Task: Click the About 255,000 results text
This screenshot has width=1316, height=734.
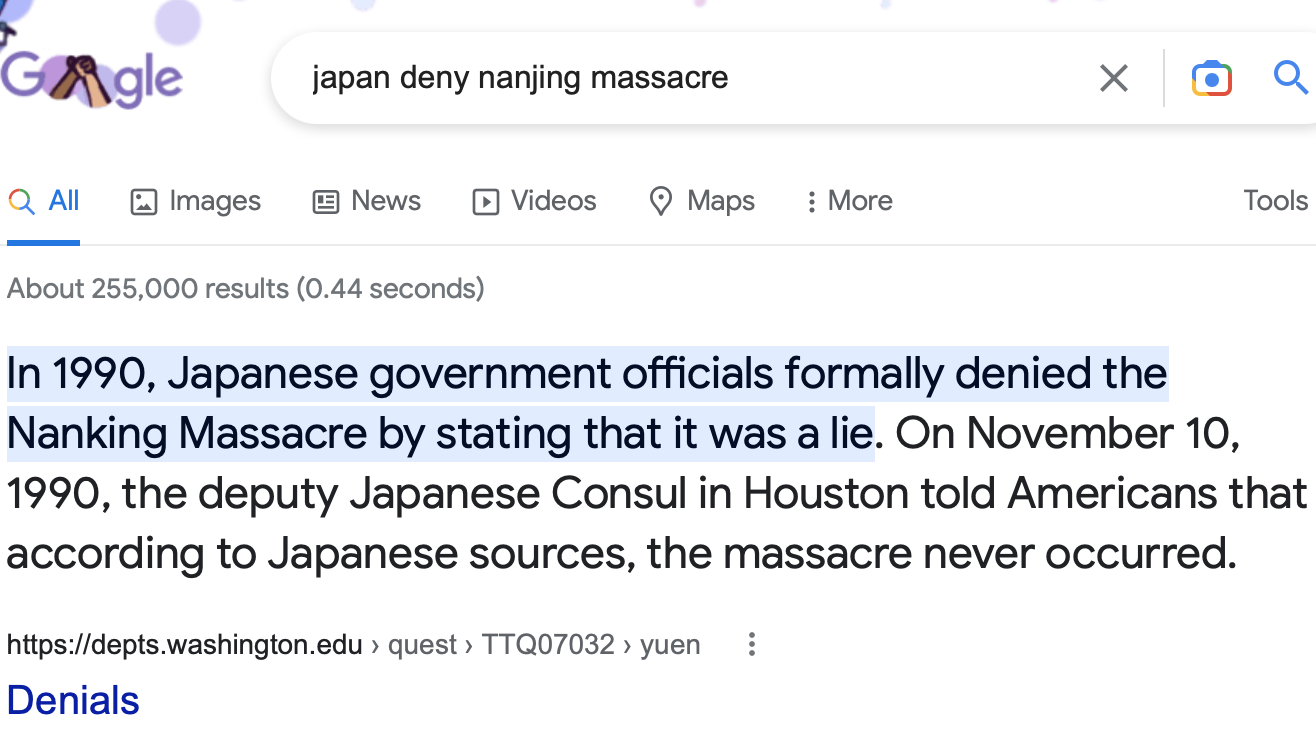Action: click(x=245, y=289)
